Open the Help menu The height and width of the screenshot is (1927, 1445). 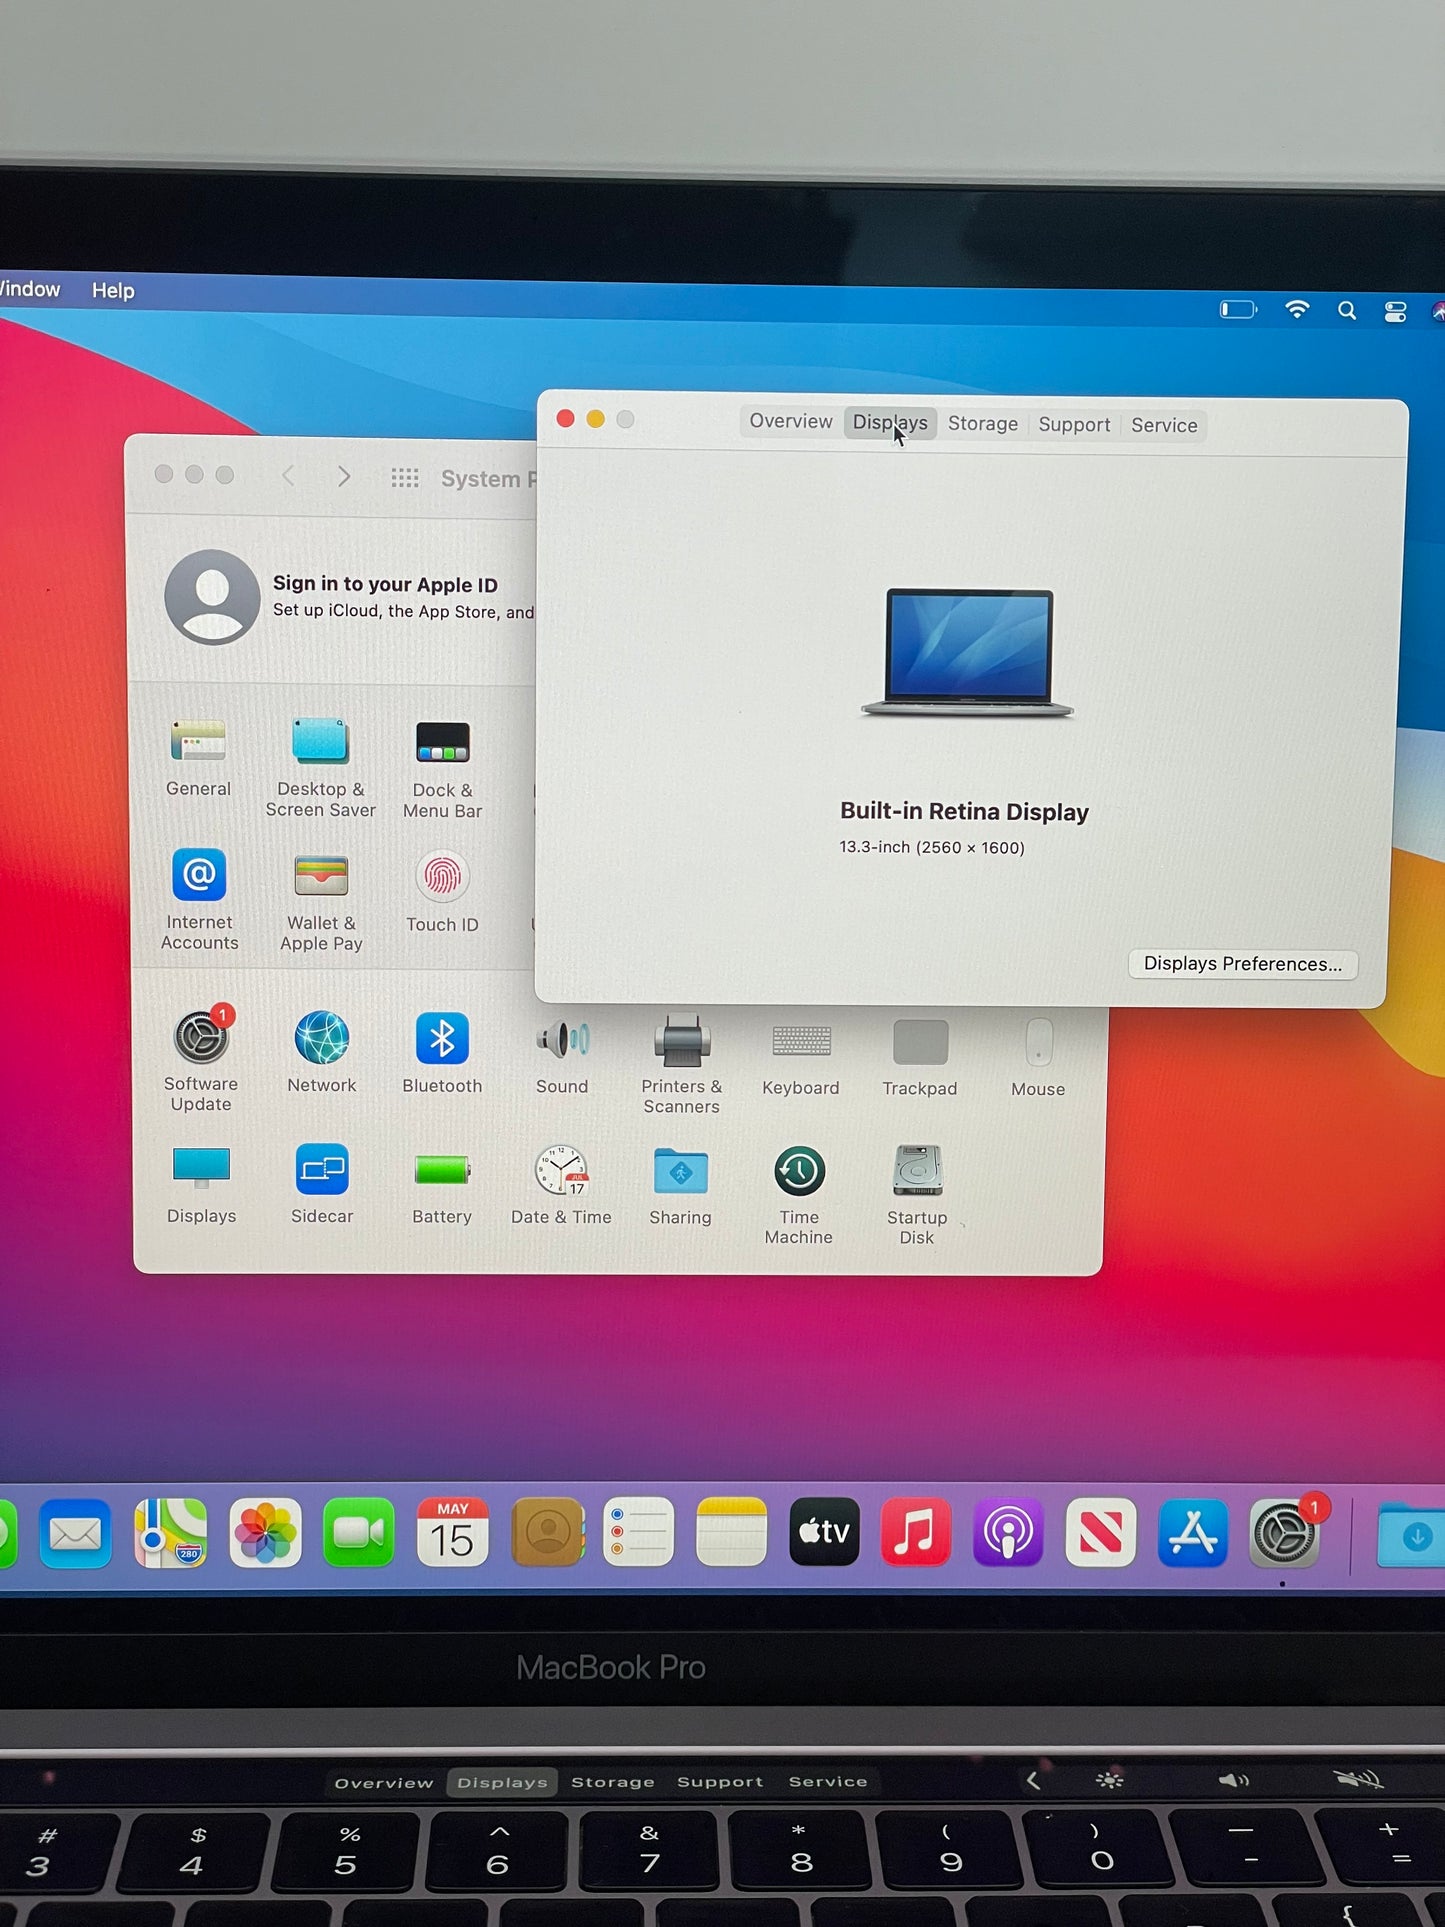pos(113,291)
